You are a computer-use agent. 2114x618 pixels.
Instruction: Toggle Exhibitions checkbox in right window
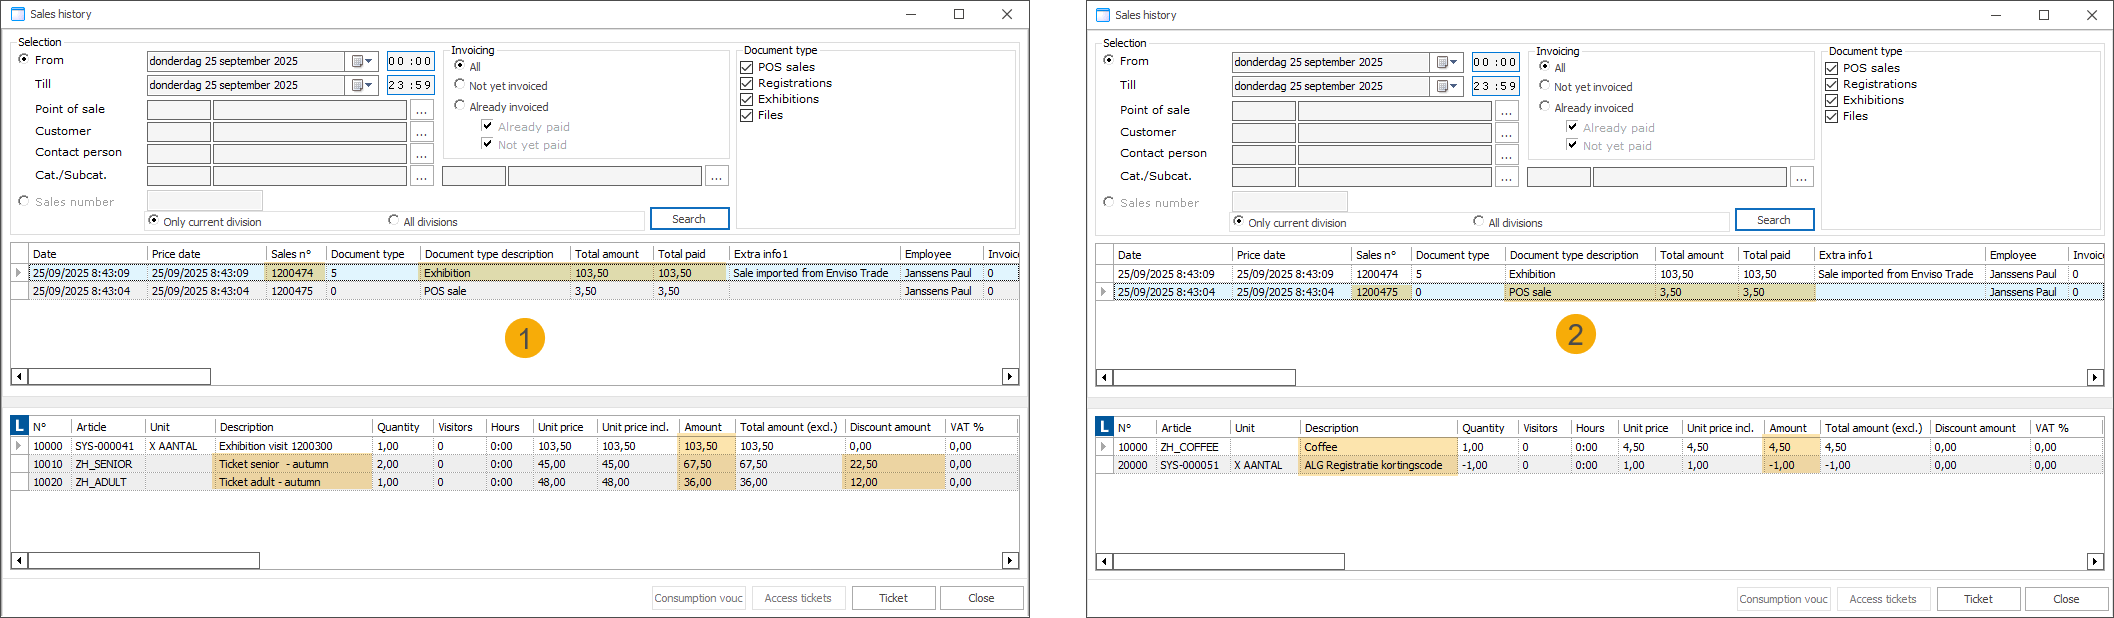coord(1831,100)
